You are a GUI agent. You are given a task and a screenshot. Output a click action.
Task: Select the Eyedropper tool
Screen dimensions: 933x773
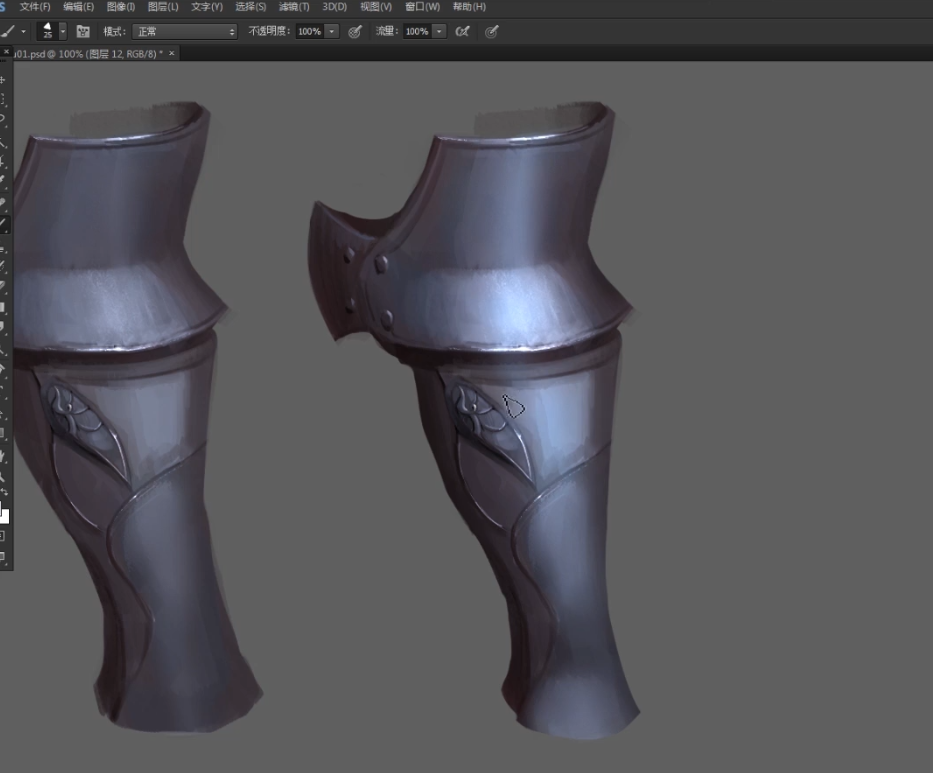click(3, 180)
